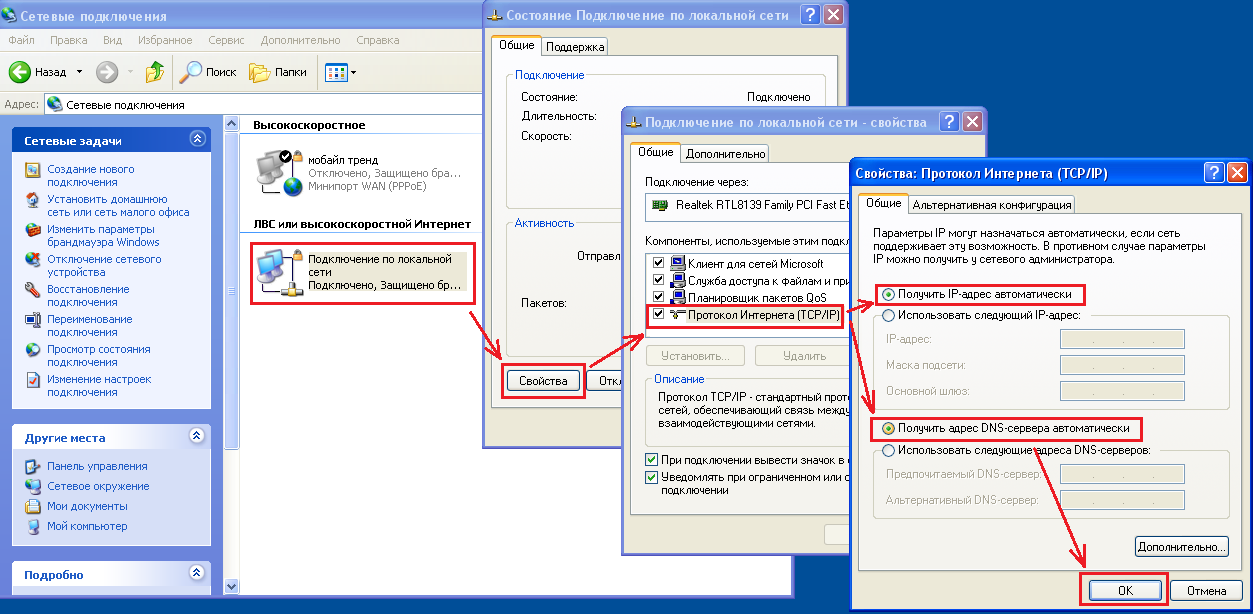Image resolution: width=1253 pixels, height=614 pixels.
Task: Open the Search magnifier toolbar icon
Action: tap(190, 72)
